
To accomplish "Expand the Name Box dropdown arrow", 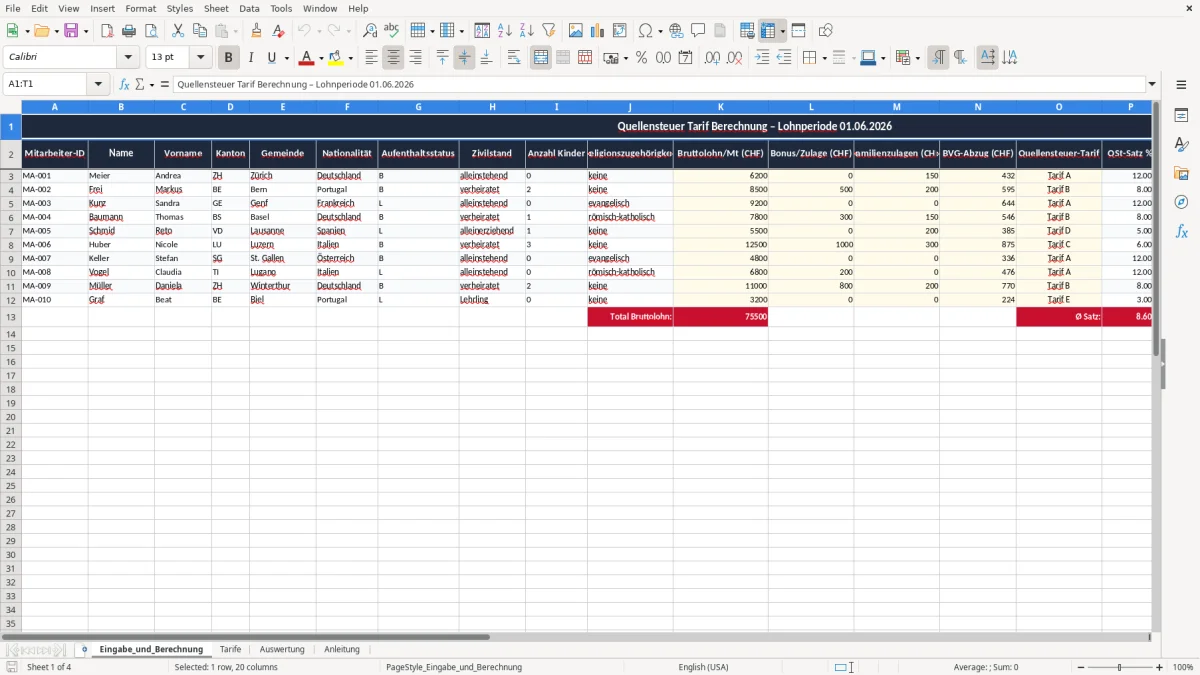I will [x=98, y=84].
